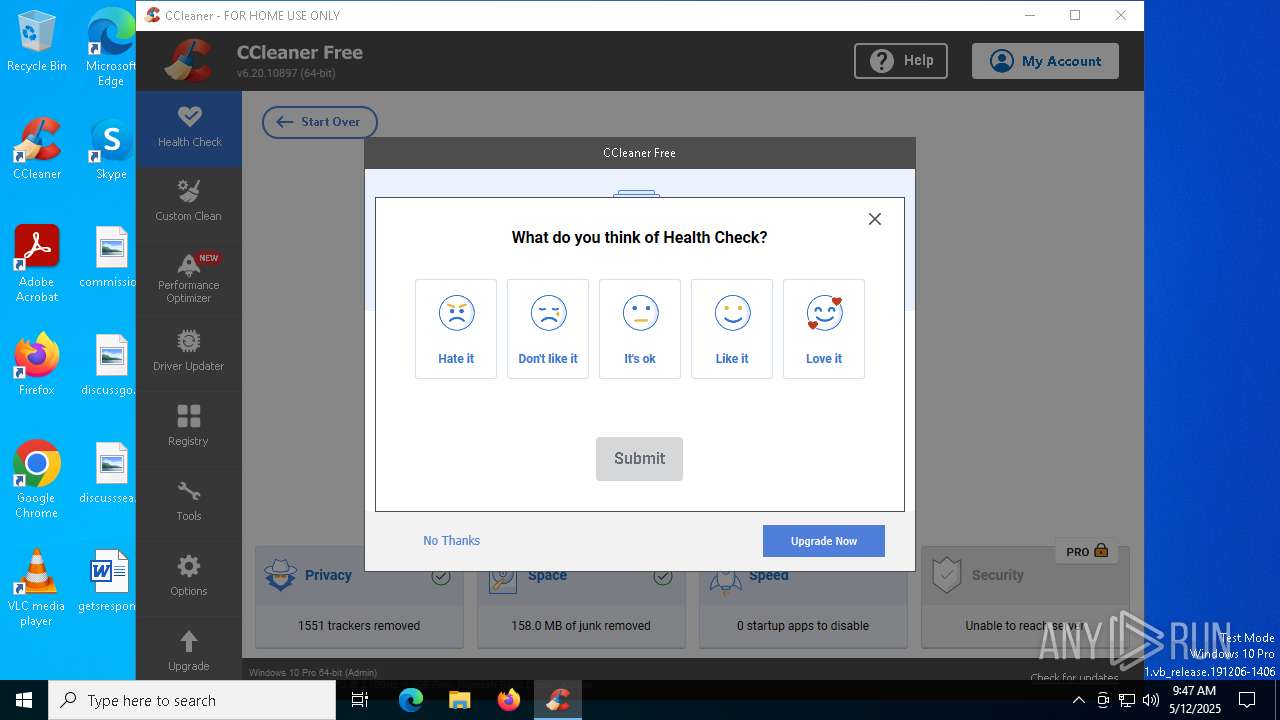
Task: Click '0 startup apps to disable' text
Action: [x=803, y=626]
